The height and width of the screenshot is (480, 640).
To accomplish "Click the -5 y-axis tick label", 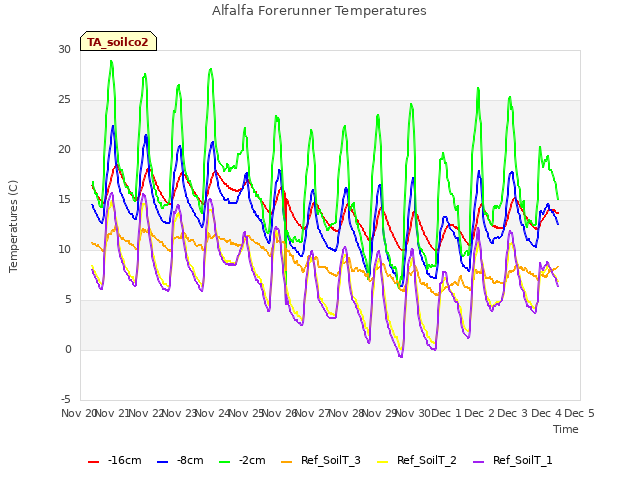I will pyautogui.click(x=66, y=399).
